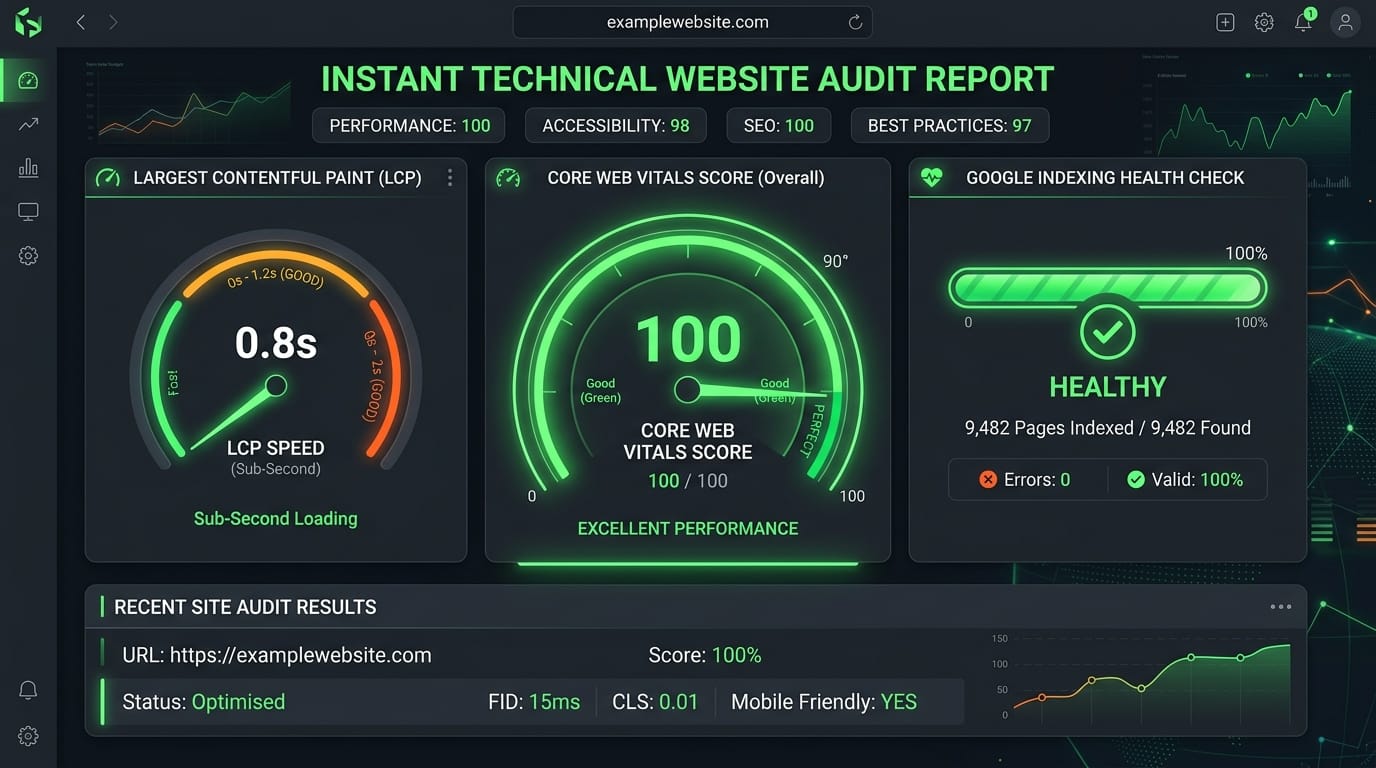Open the user profile avatar icon

[x=1345, y=23]
